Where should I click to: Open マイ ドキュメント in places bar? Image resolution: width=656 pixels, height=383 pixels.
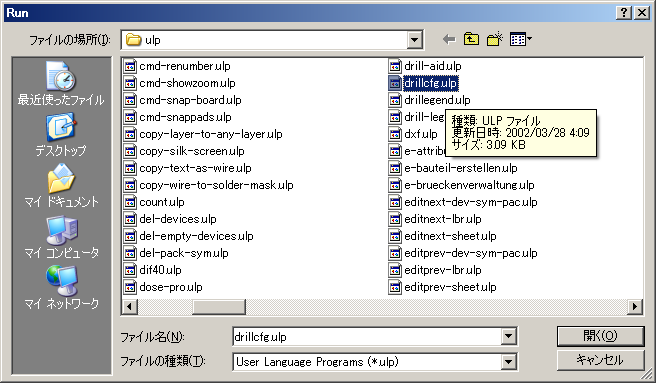coord(61,185)
